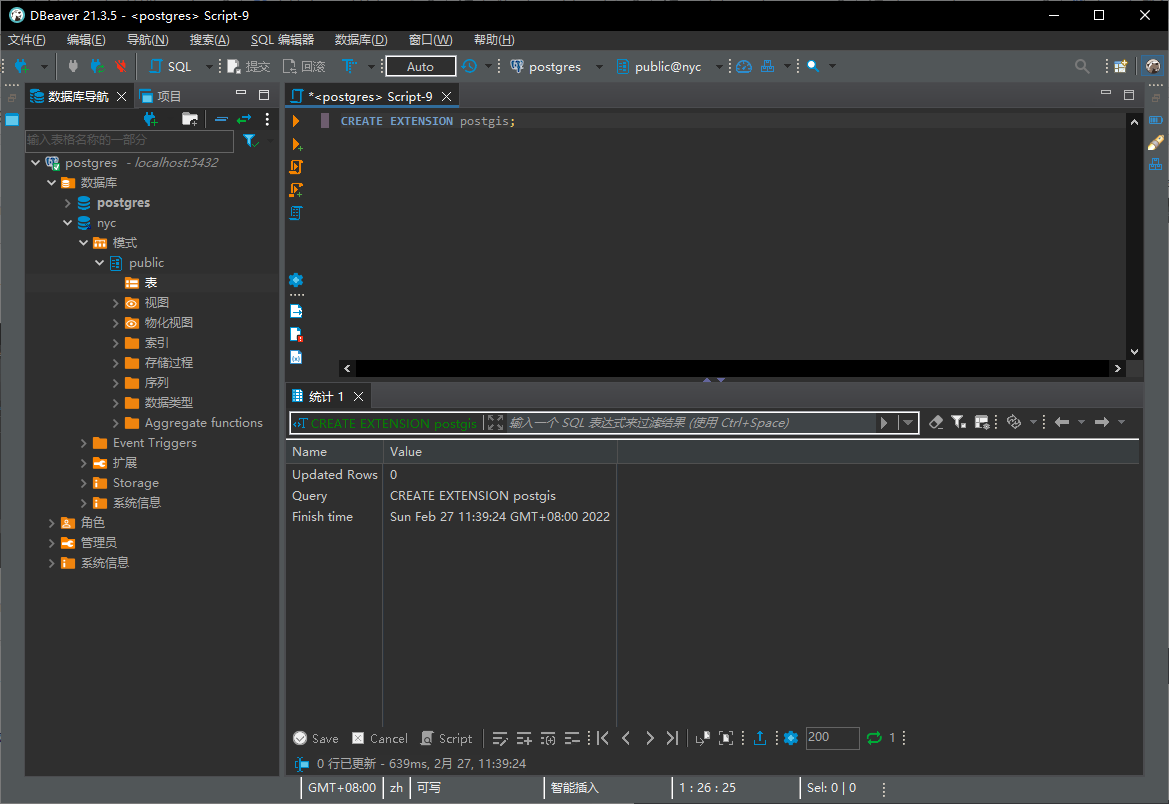This screenshot has height=804, width=1169.
Task: Open a new SQL editor
Action: [171, 66]
